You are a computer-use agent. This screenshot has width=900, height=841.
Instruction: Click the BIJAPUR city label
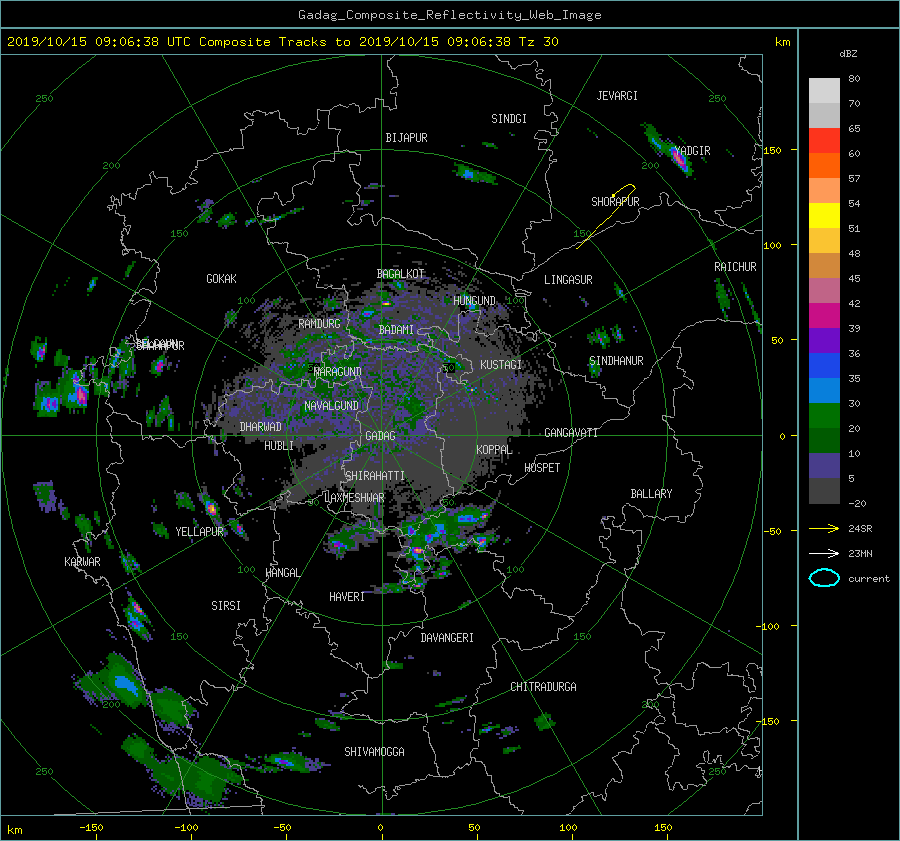pyautogui.click(x=406, y=138)
